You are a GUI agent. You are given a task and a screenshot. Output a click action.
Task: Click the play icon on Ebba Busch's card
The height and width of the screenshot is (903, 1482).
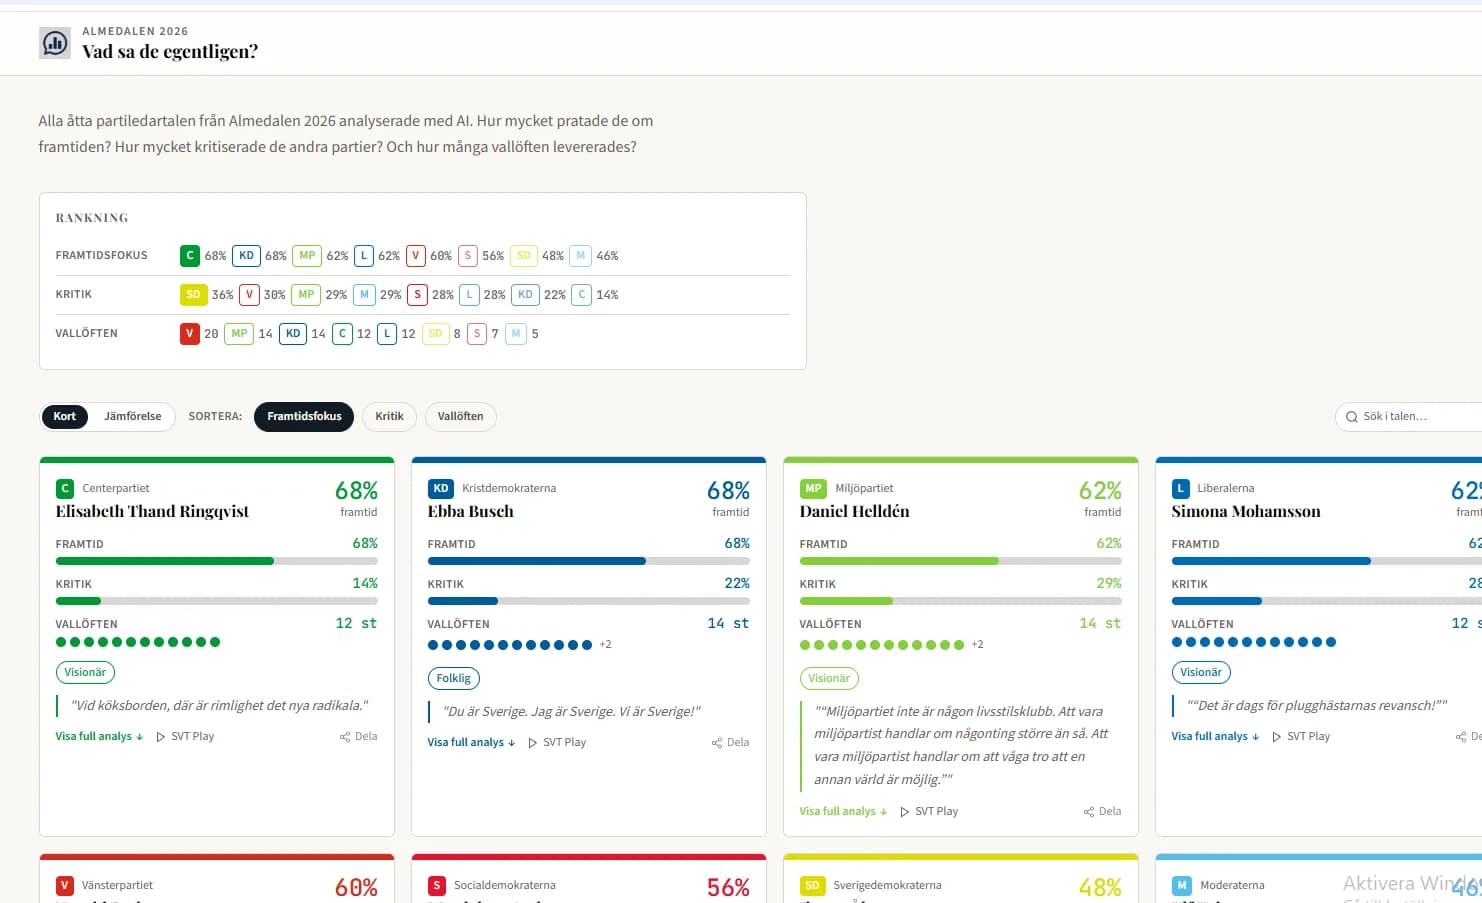point(533,743)
